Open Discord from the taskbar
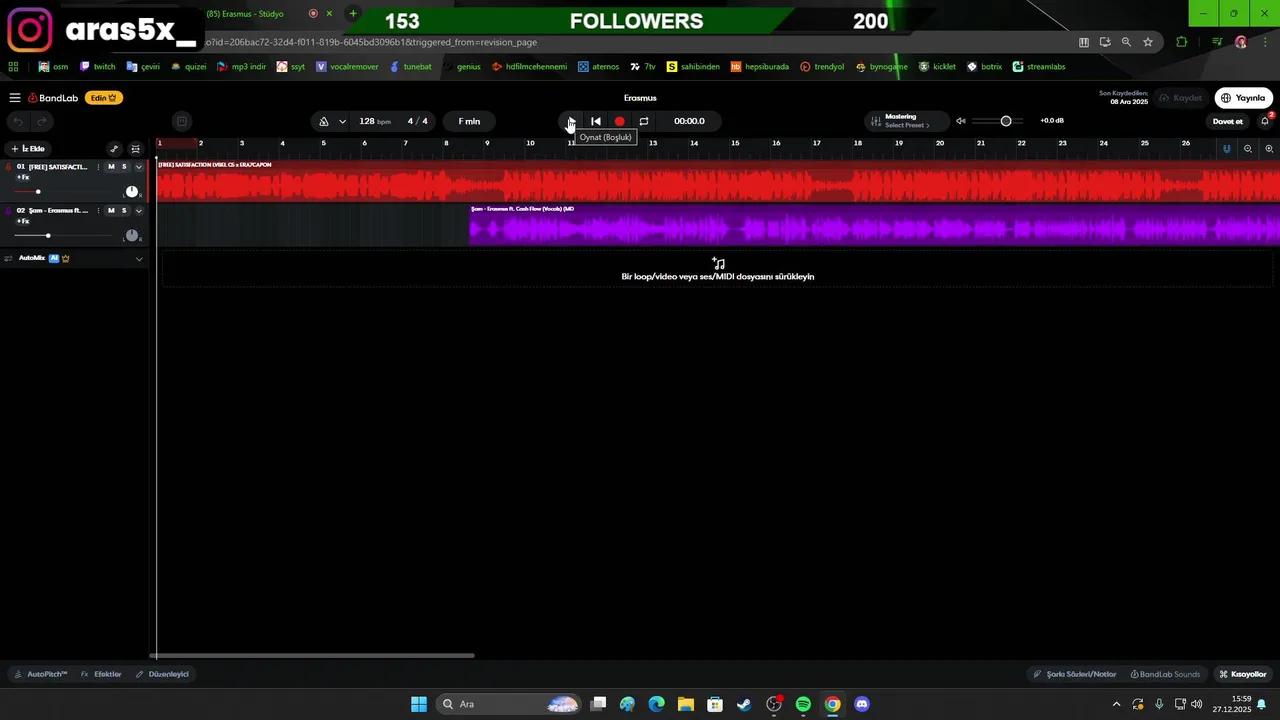The height and width of the screenshot is (720, 1280). tap(862, 704)
